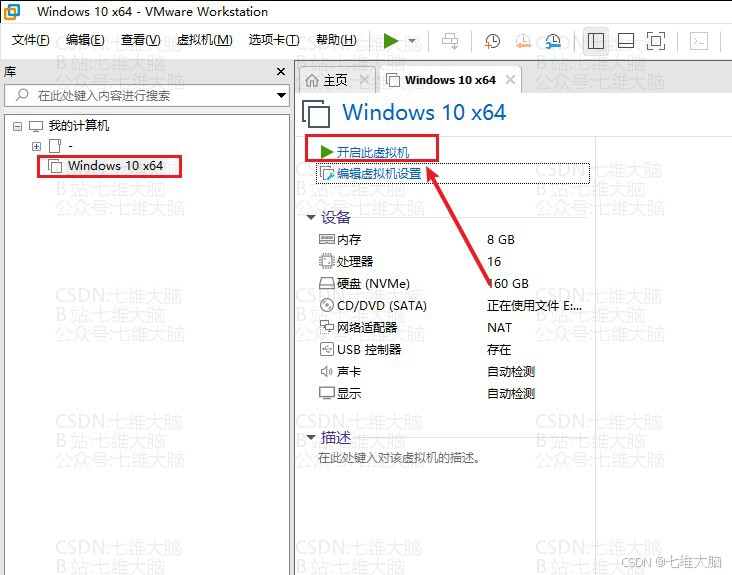732x575 pixels.
Task: Click the VMware Workstation title bar logo
Action: coord(12,12)
